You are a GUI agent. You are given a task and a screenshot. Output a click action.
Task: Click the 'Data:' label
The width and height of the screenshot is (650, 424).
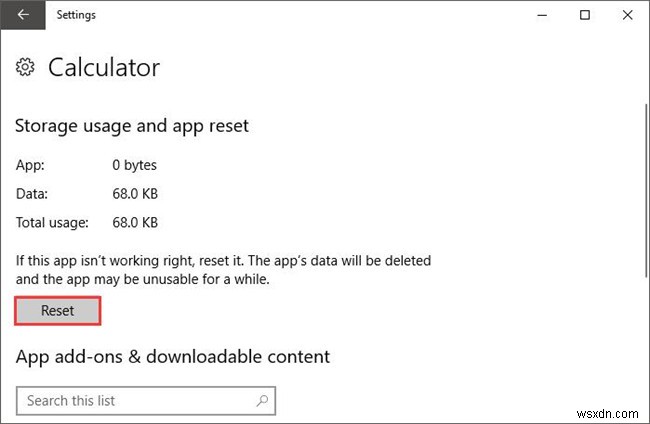point(31,194)
